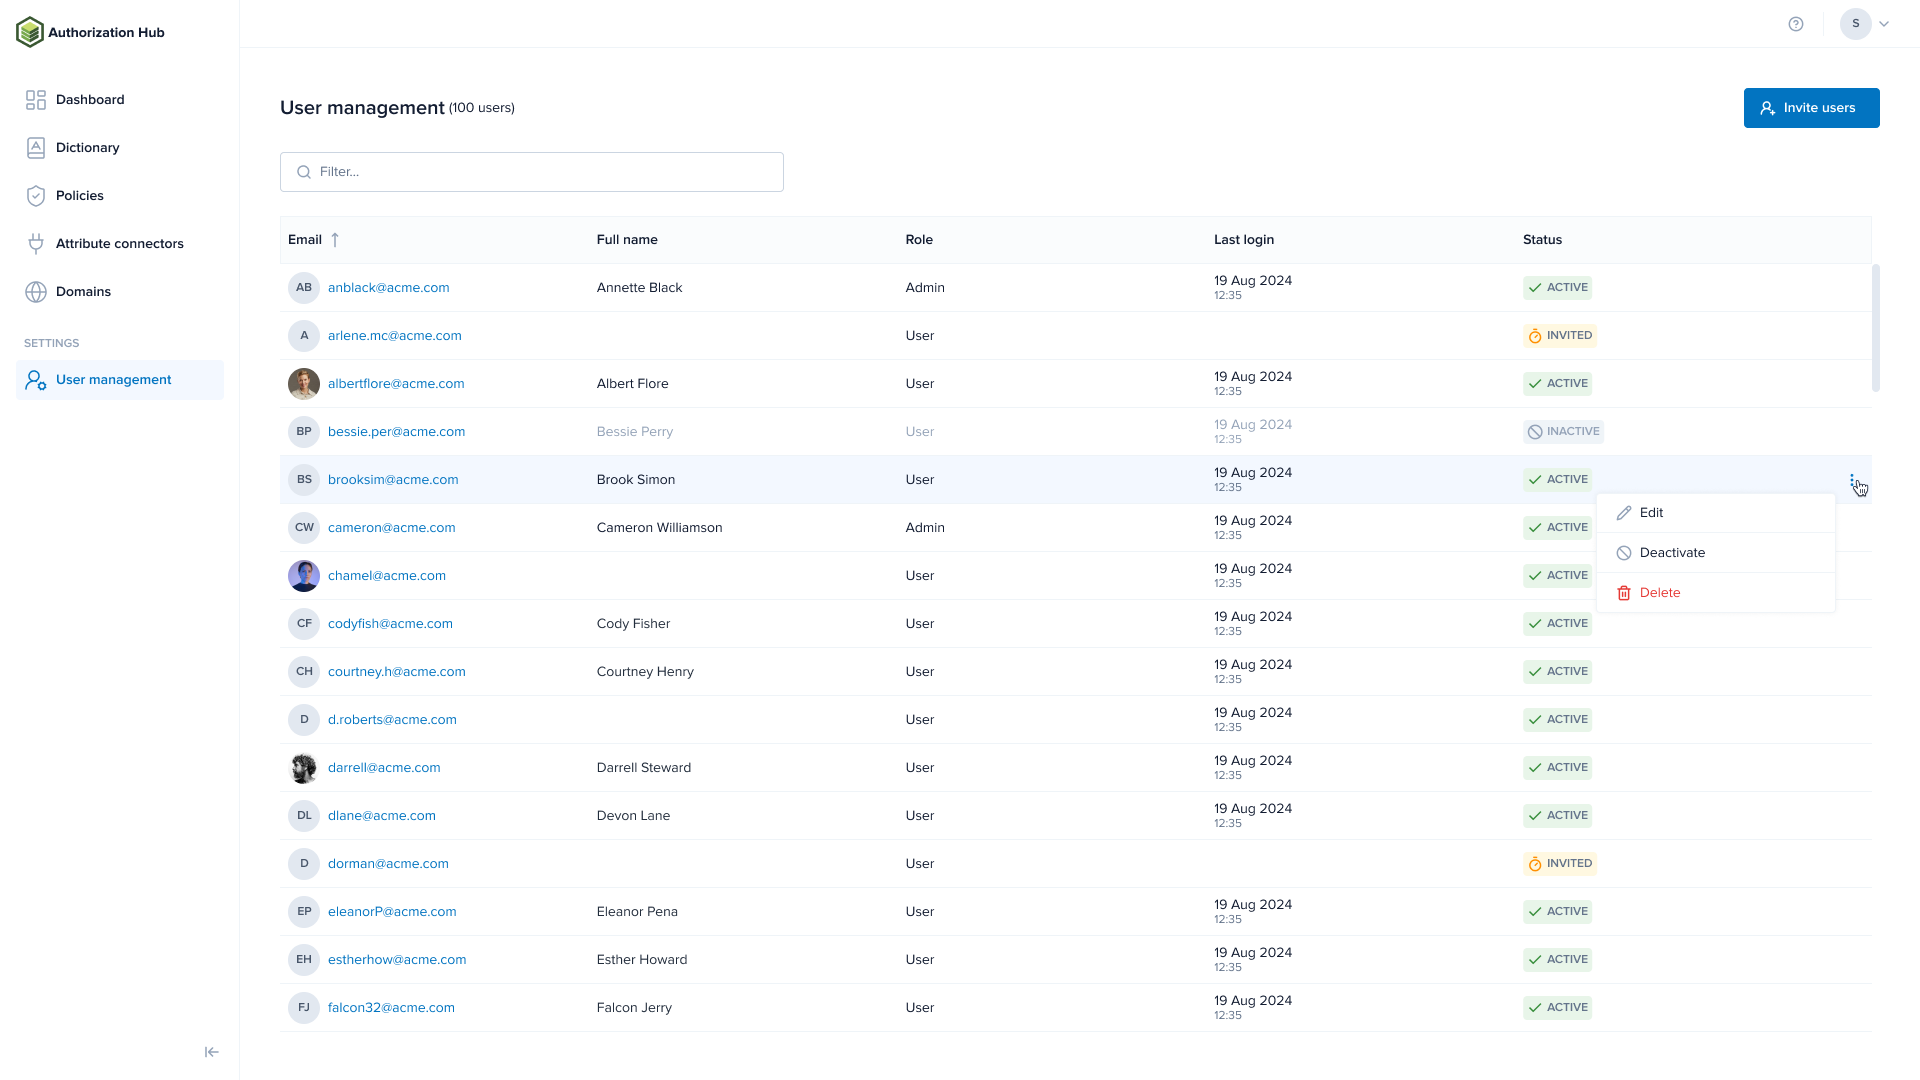Click the Attribute connectors plug icon

point(36,244)
